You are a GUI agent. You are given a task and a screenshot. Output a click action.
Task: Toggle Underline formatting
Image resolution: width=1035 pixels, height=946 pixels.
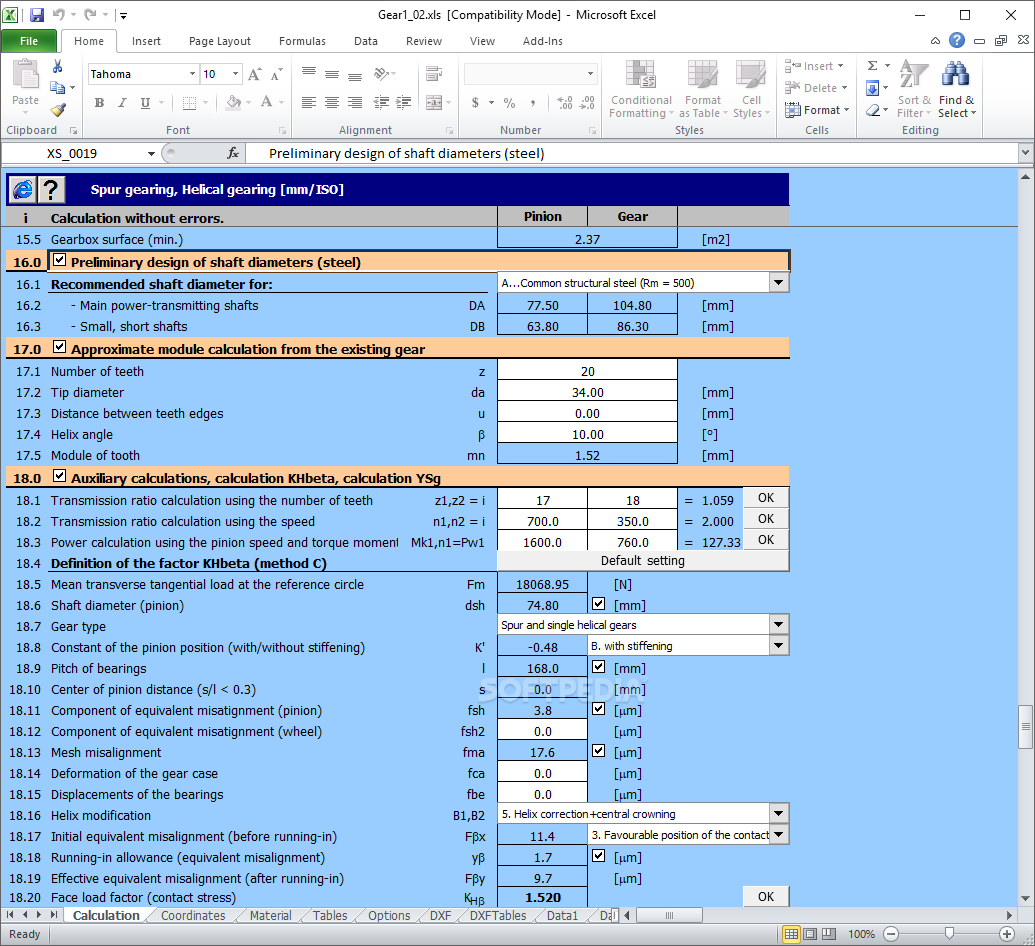(145, 102)
